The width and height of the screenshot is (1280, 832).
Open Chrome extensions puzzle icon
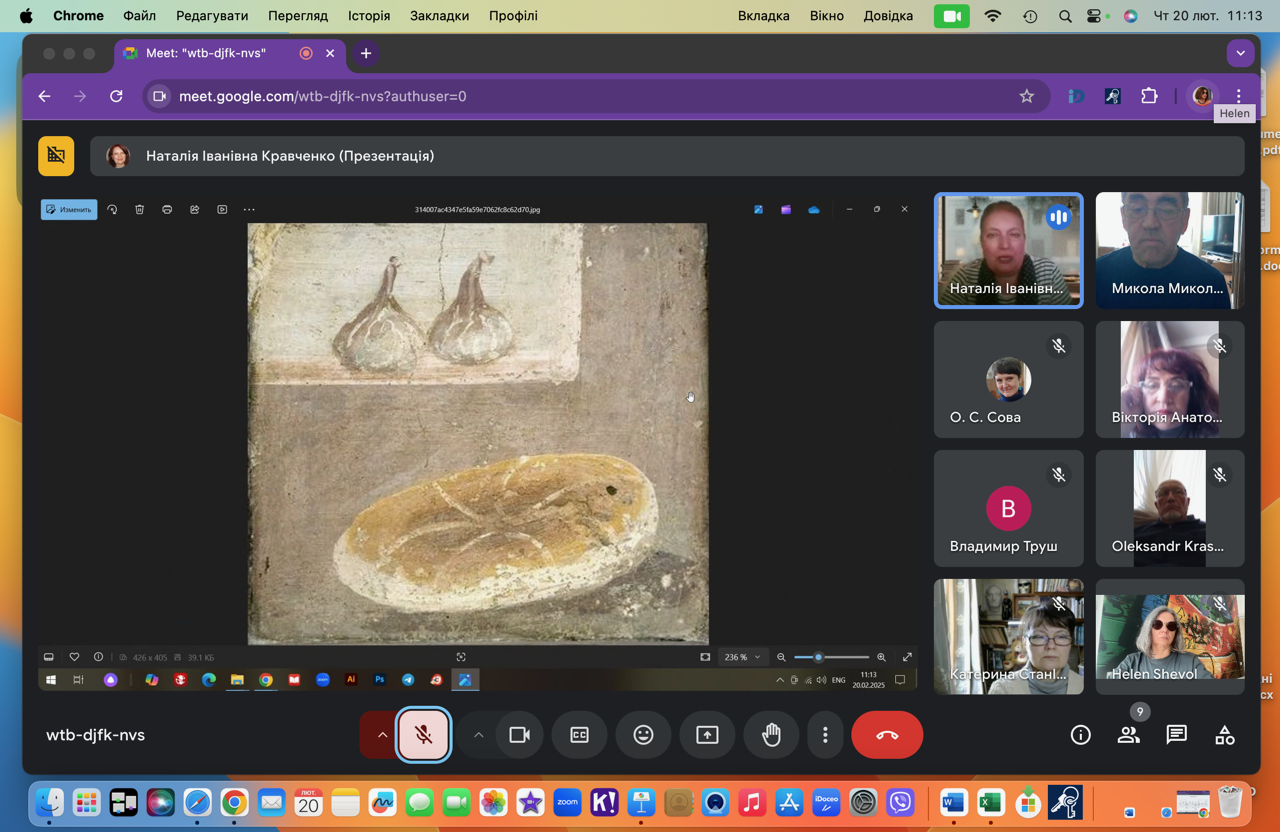coord(1149,96)
